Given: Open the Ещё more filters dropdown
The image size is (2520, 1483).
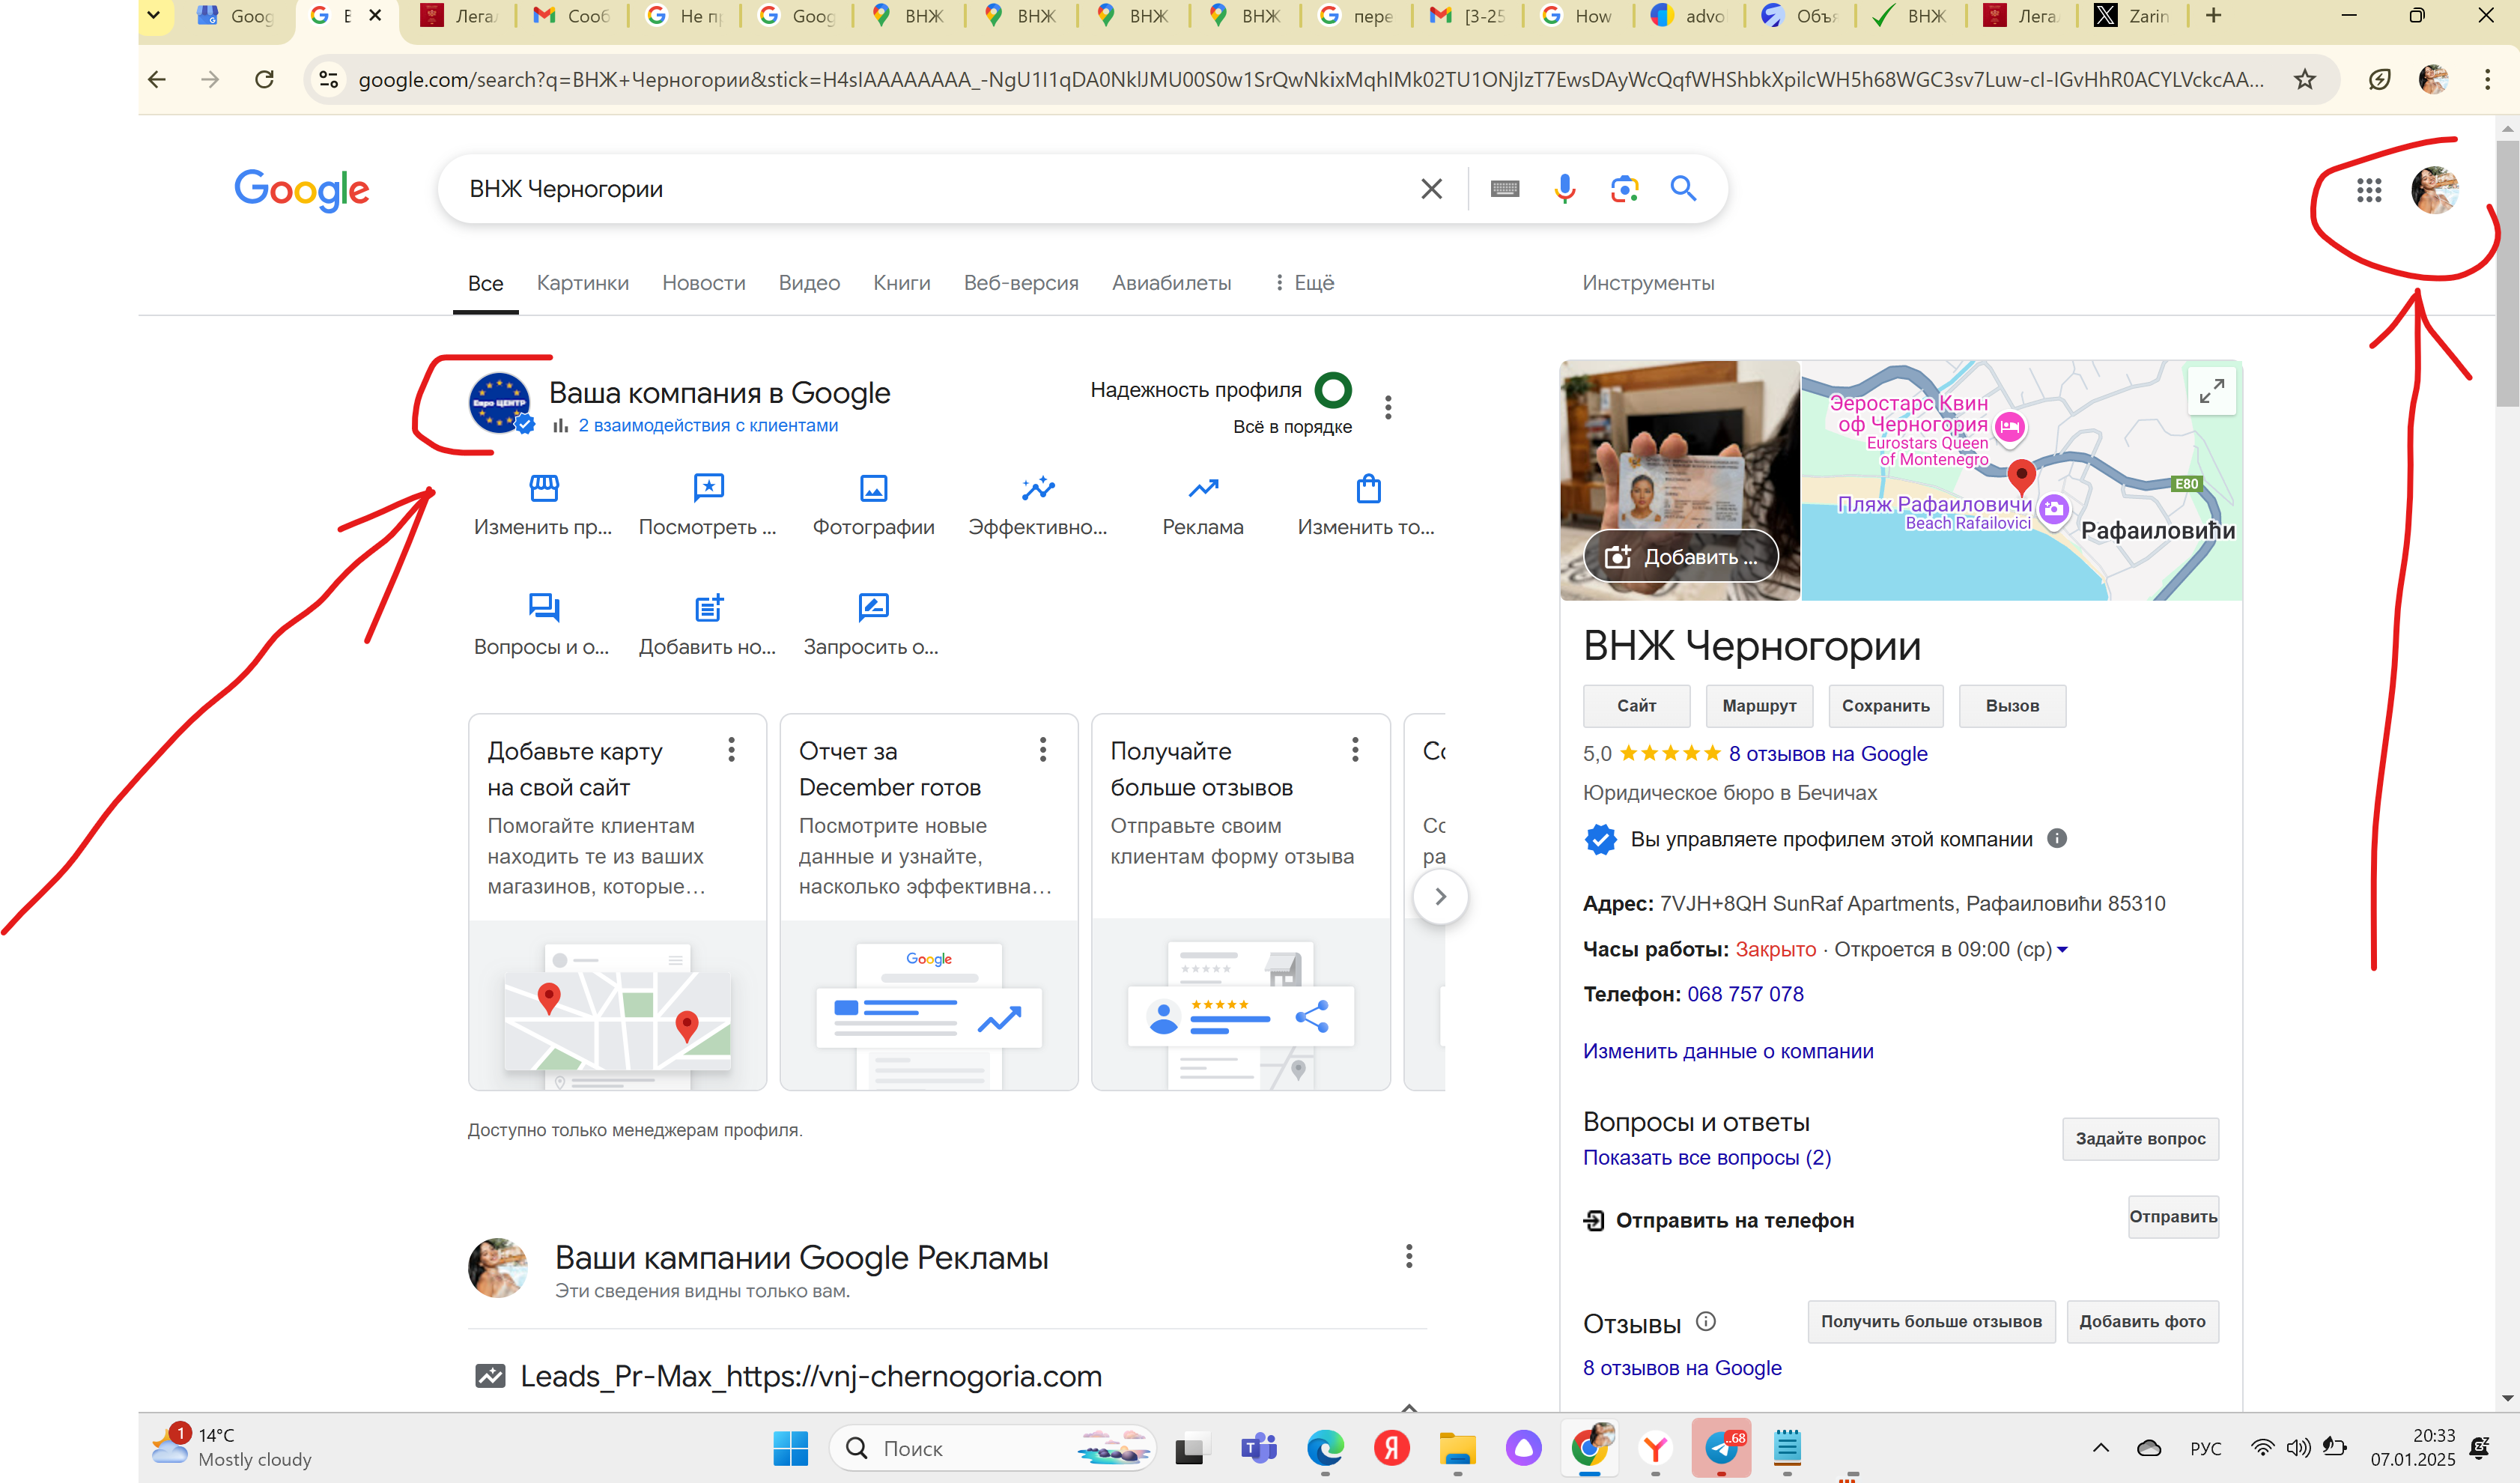Looking at the screenshot, I should tap(1304, 283).
